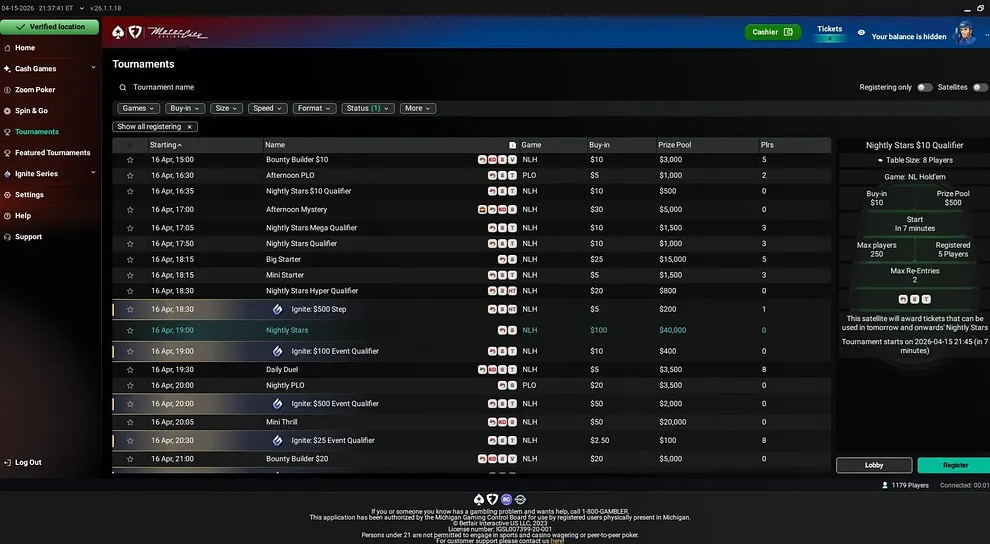Open Help from sidebar

click(x=23, y=216)
